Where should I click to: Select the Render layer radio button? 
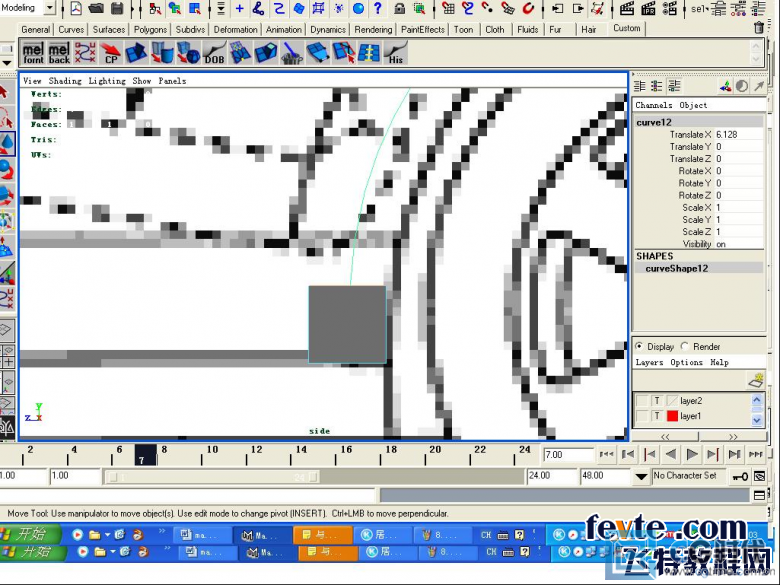(x=685, y=346)
